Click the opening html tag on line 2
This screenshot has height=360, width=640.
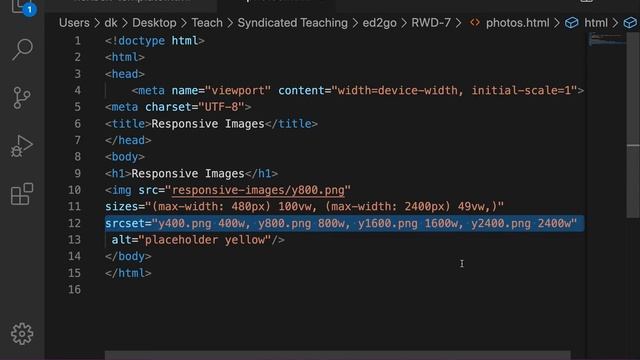125,57
